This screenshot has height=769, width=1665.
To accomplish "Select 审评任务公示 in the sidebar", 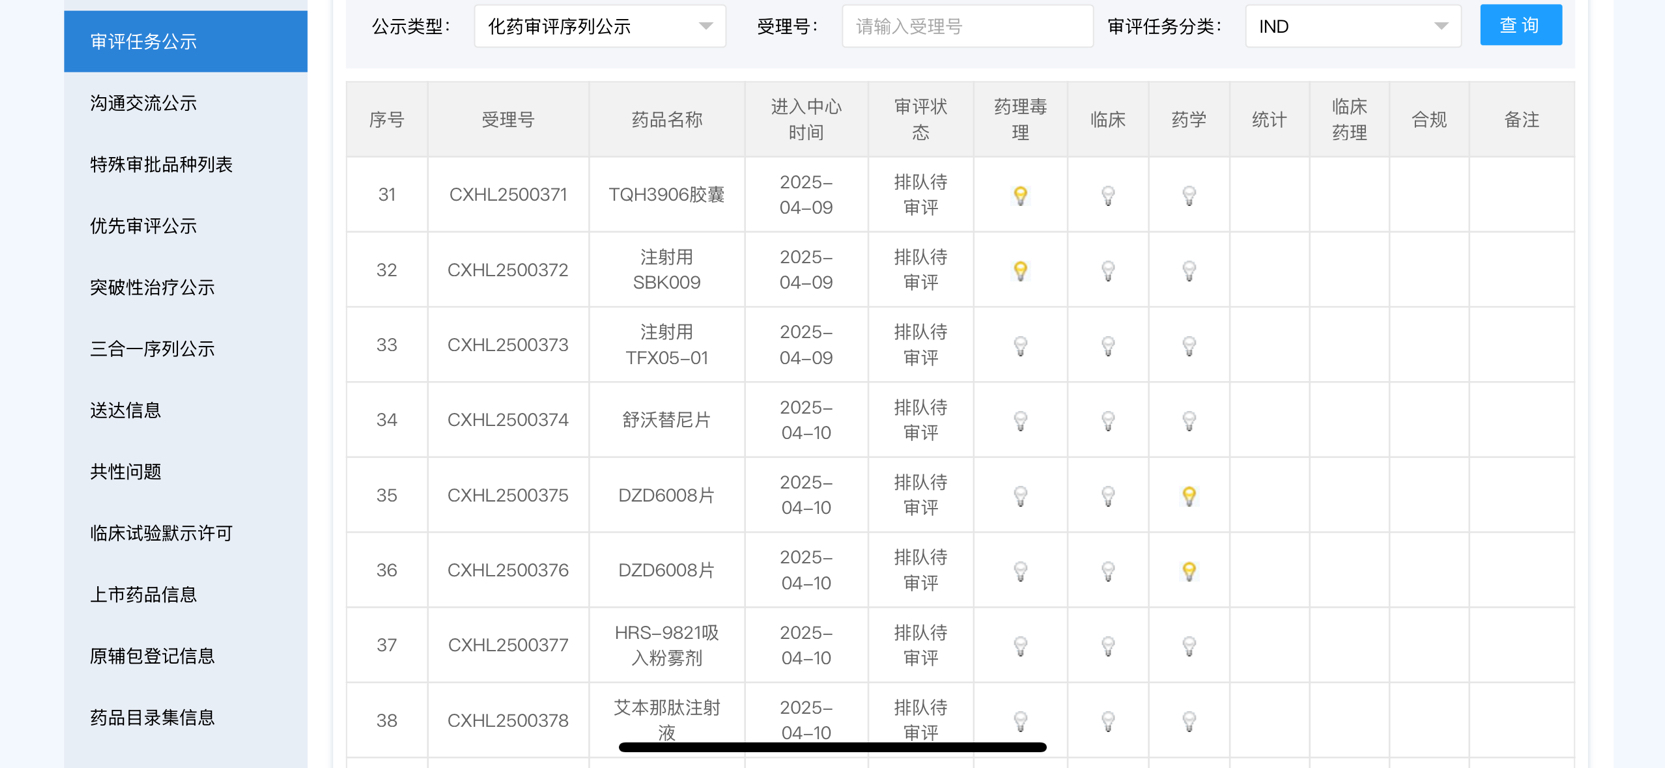I will pyautogui.click(x=185, y=41).
